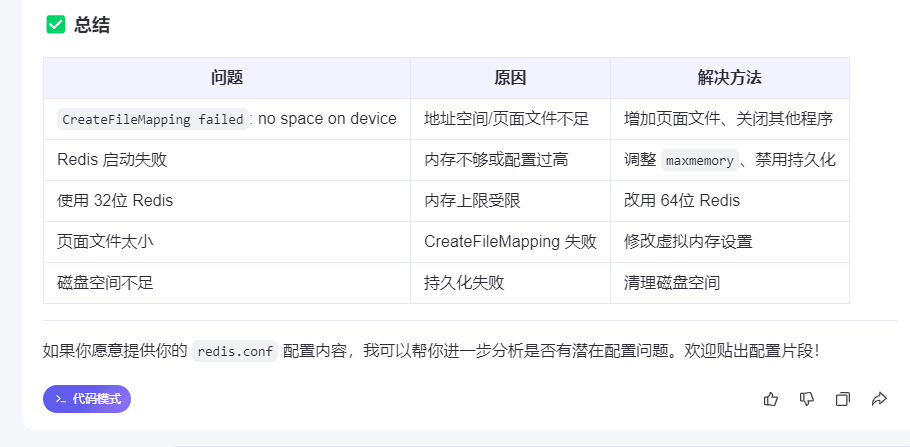Share the response using the arrow icon
This screenshot has height=447, width=910.
879,399
